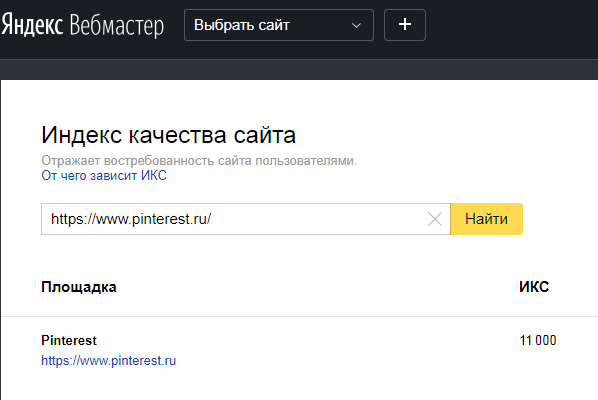Viewport: 598px width, 400px height.
Task: Click the yellow Найти button
Action: [x=487, y=219]
